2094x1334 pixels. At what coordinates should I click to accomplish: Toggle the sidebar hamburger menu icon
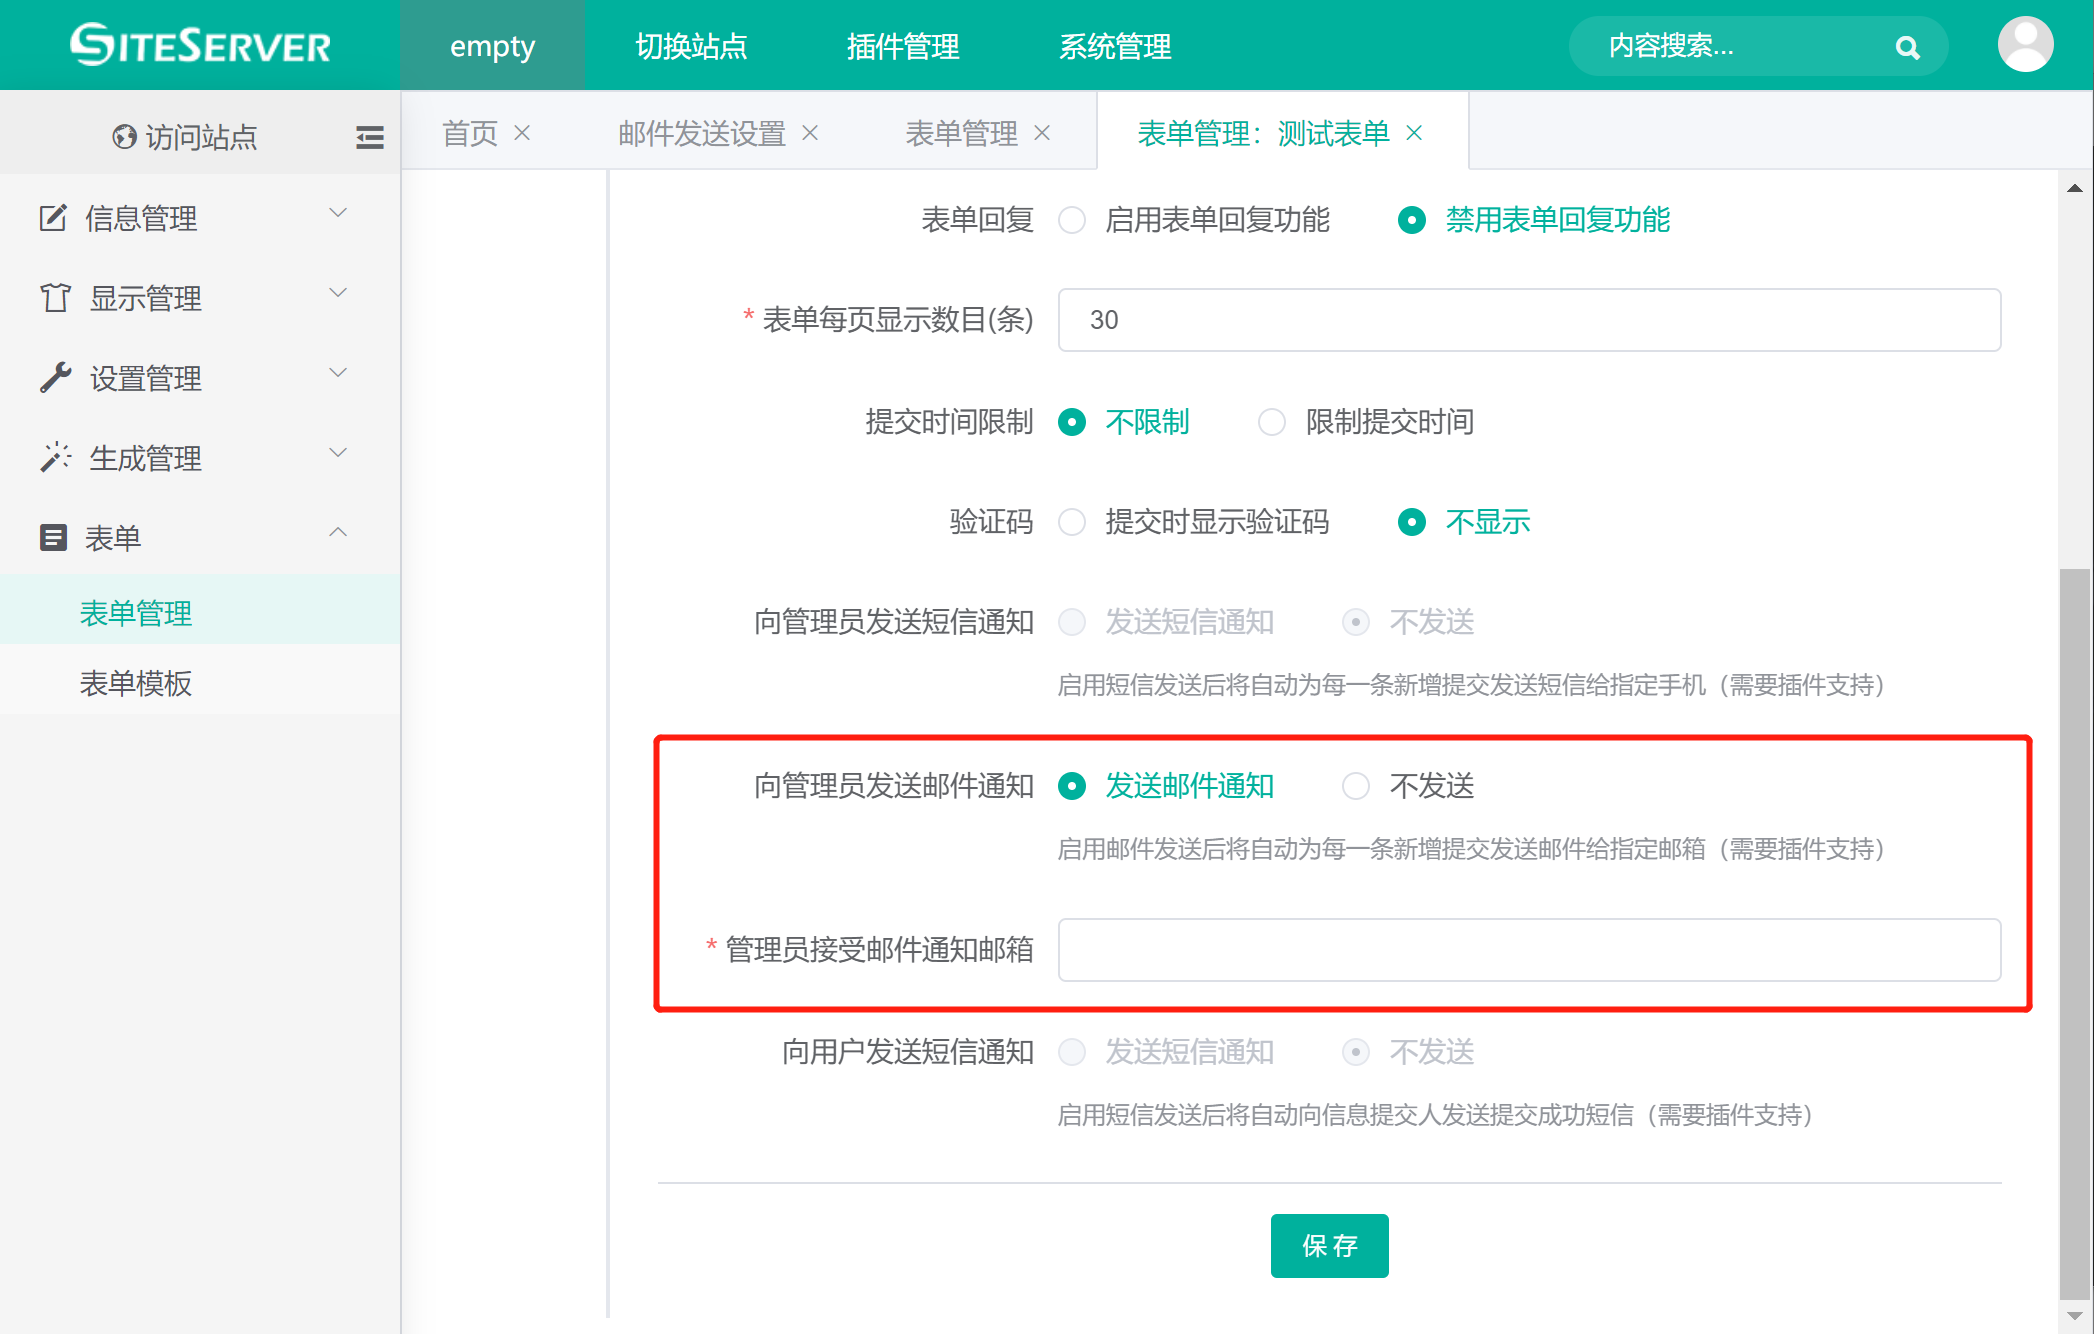click(369, 137)
